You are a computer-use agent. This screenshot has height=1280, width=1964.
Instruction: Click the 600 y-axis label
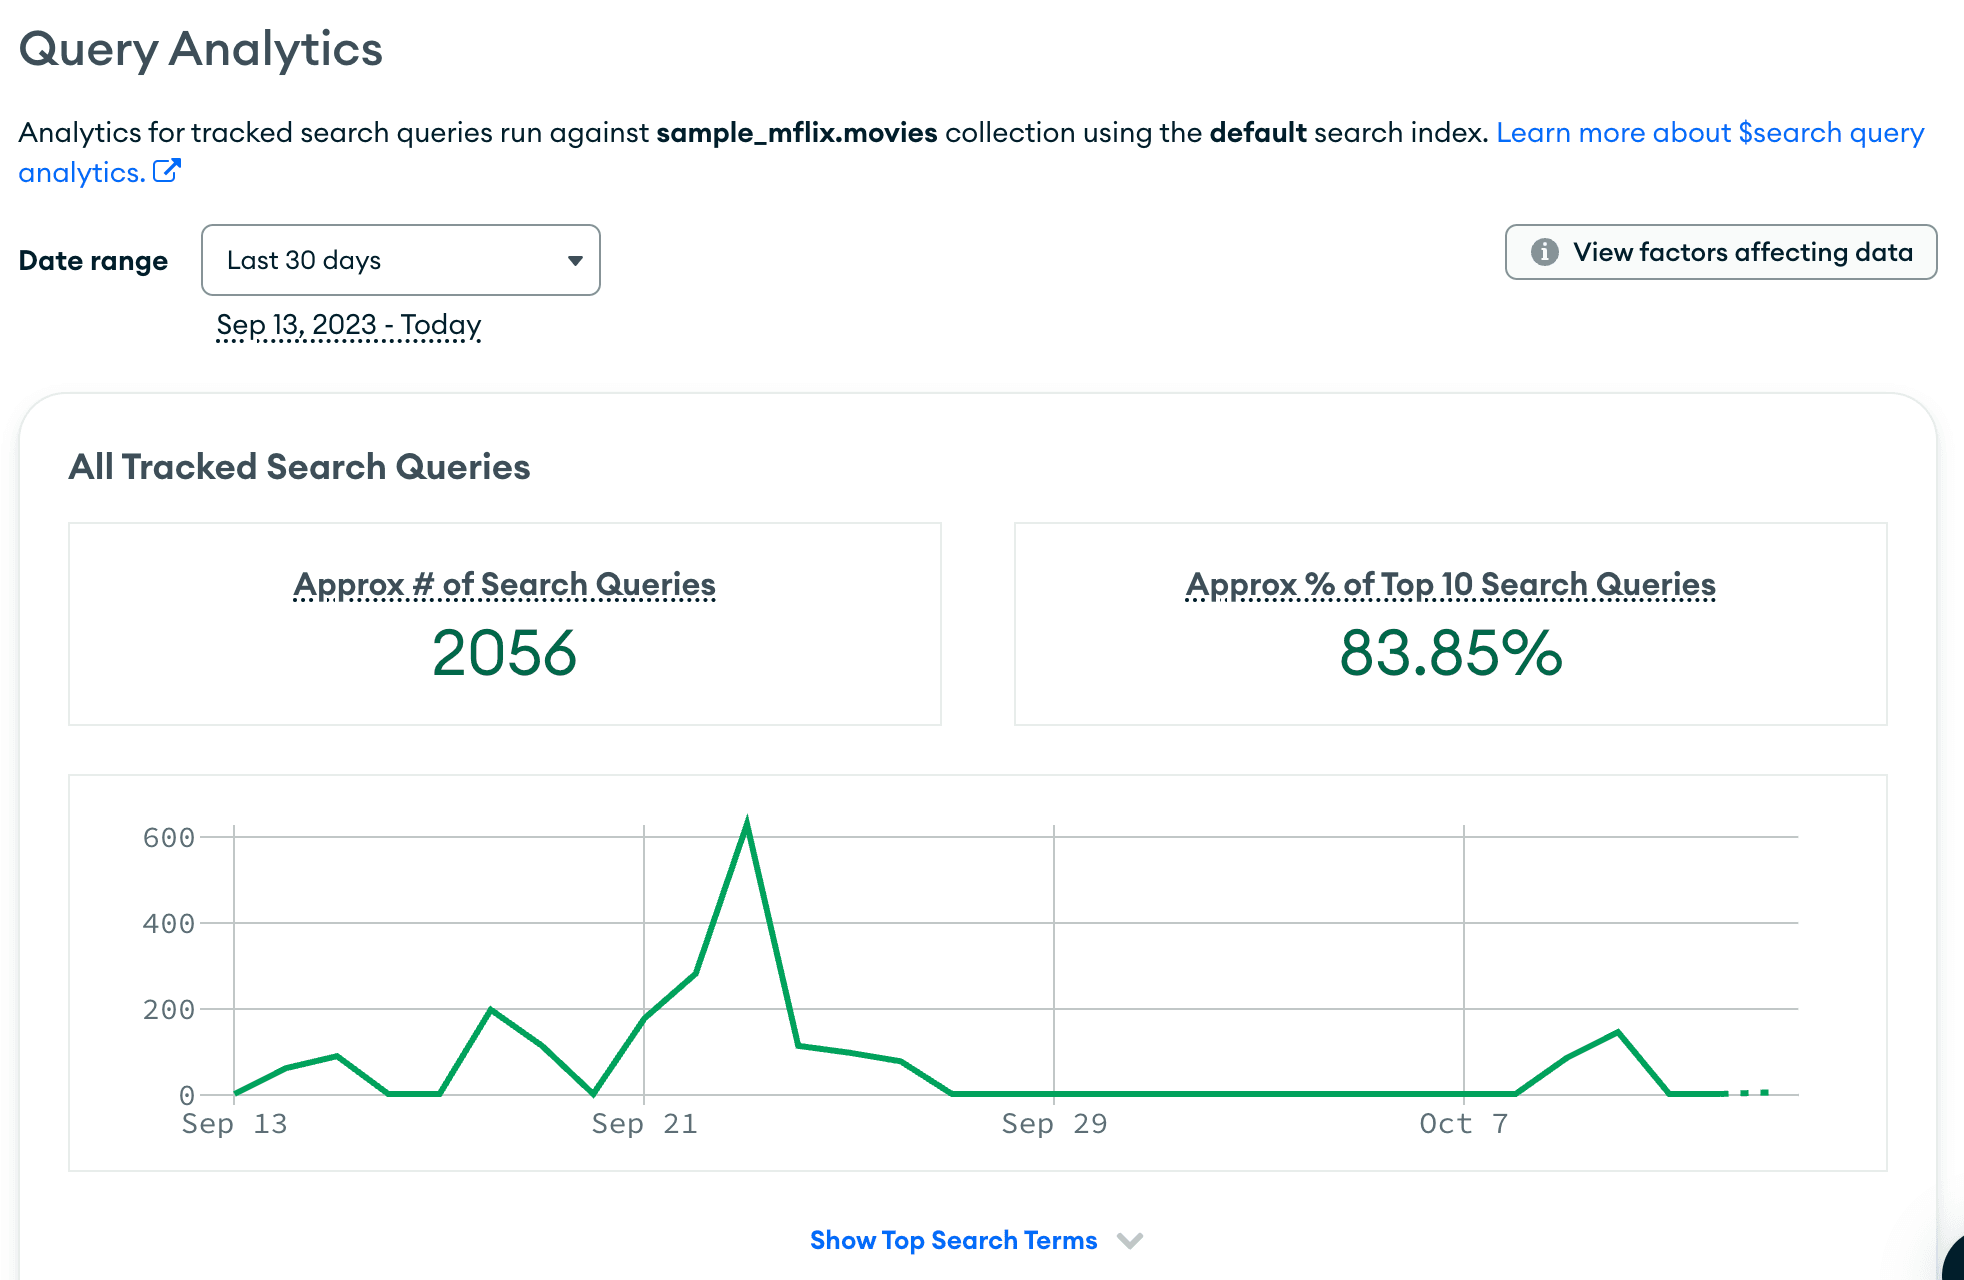tap(168, 838)
